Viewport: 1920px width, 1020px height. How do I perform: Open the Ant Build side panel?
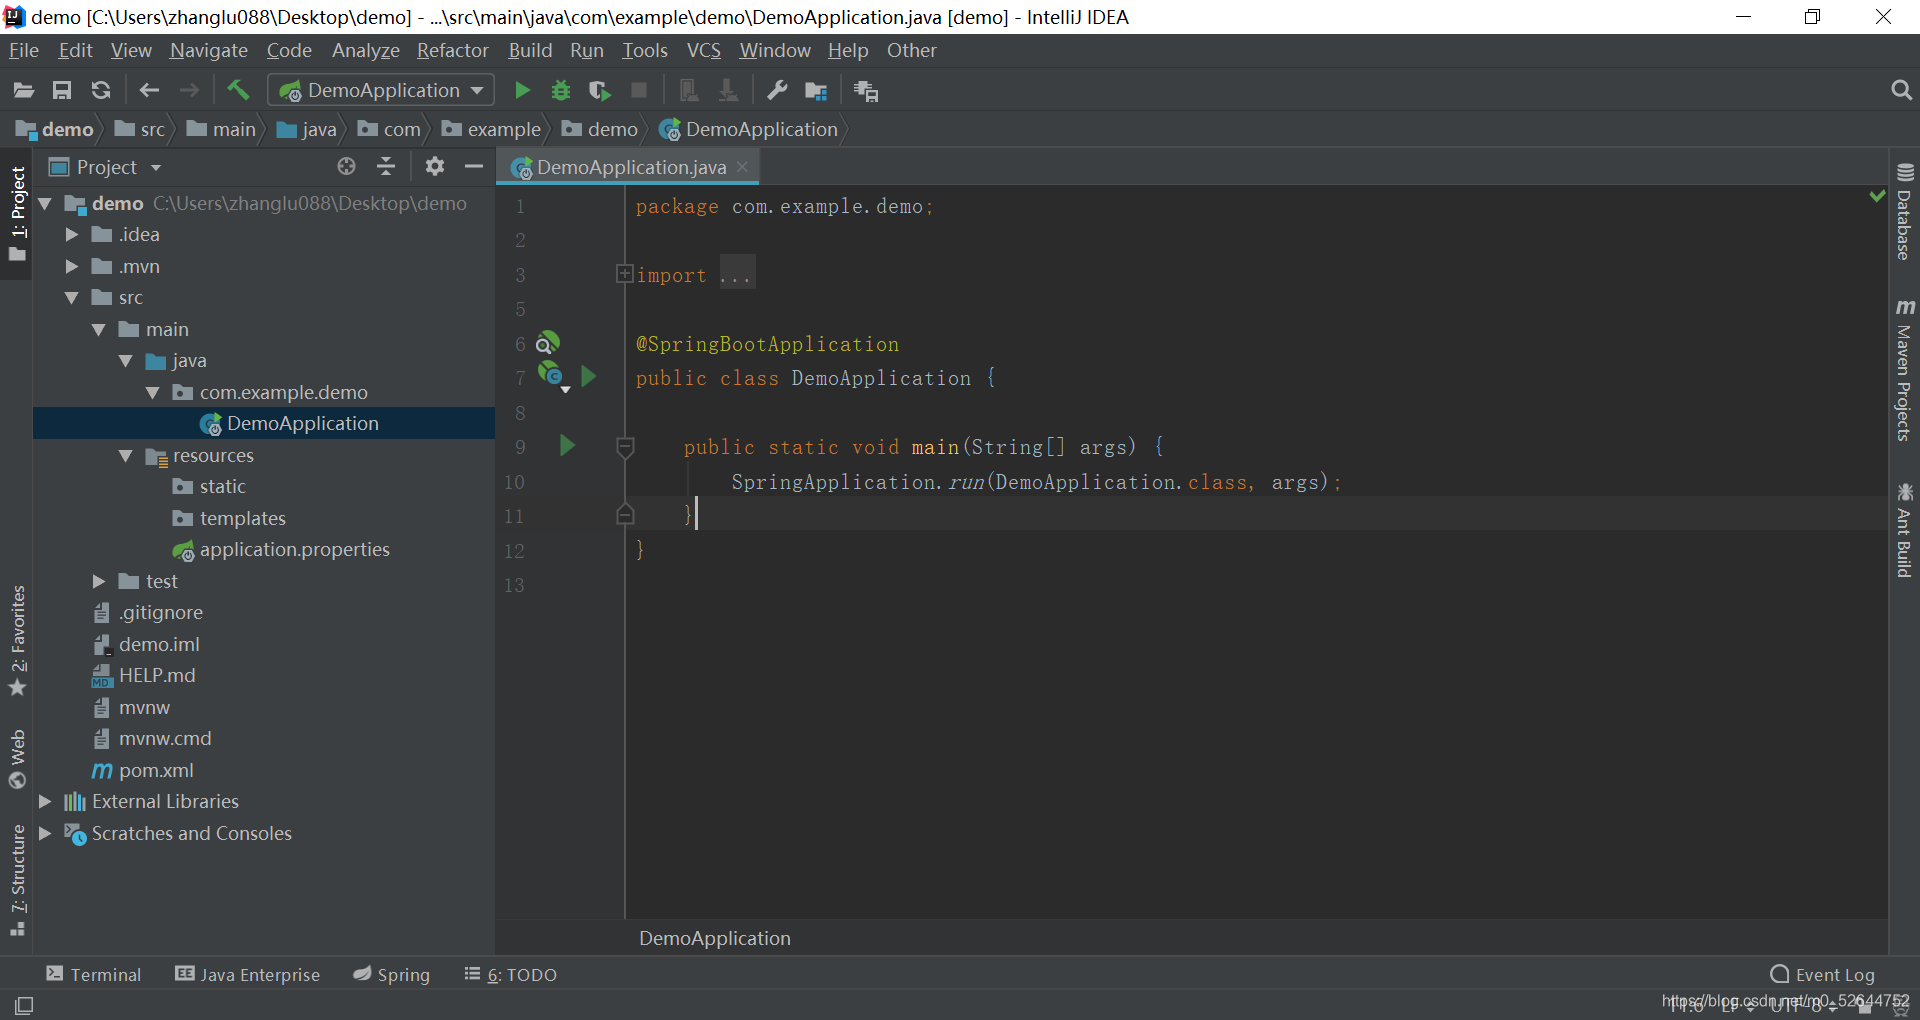(1904, 530)
